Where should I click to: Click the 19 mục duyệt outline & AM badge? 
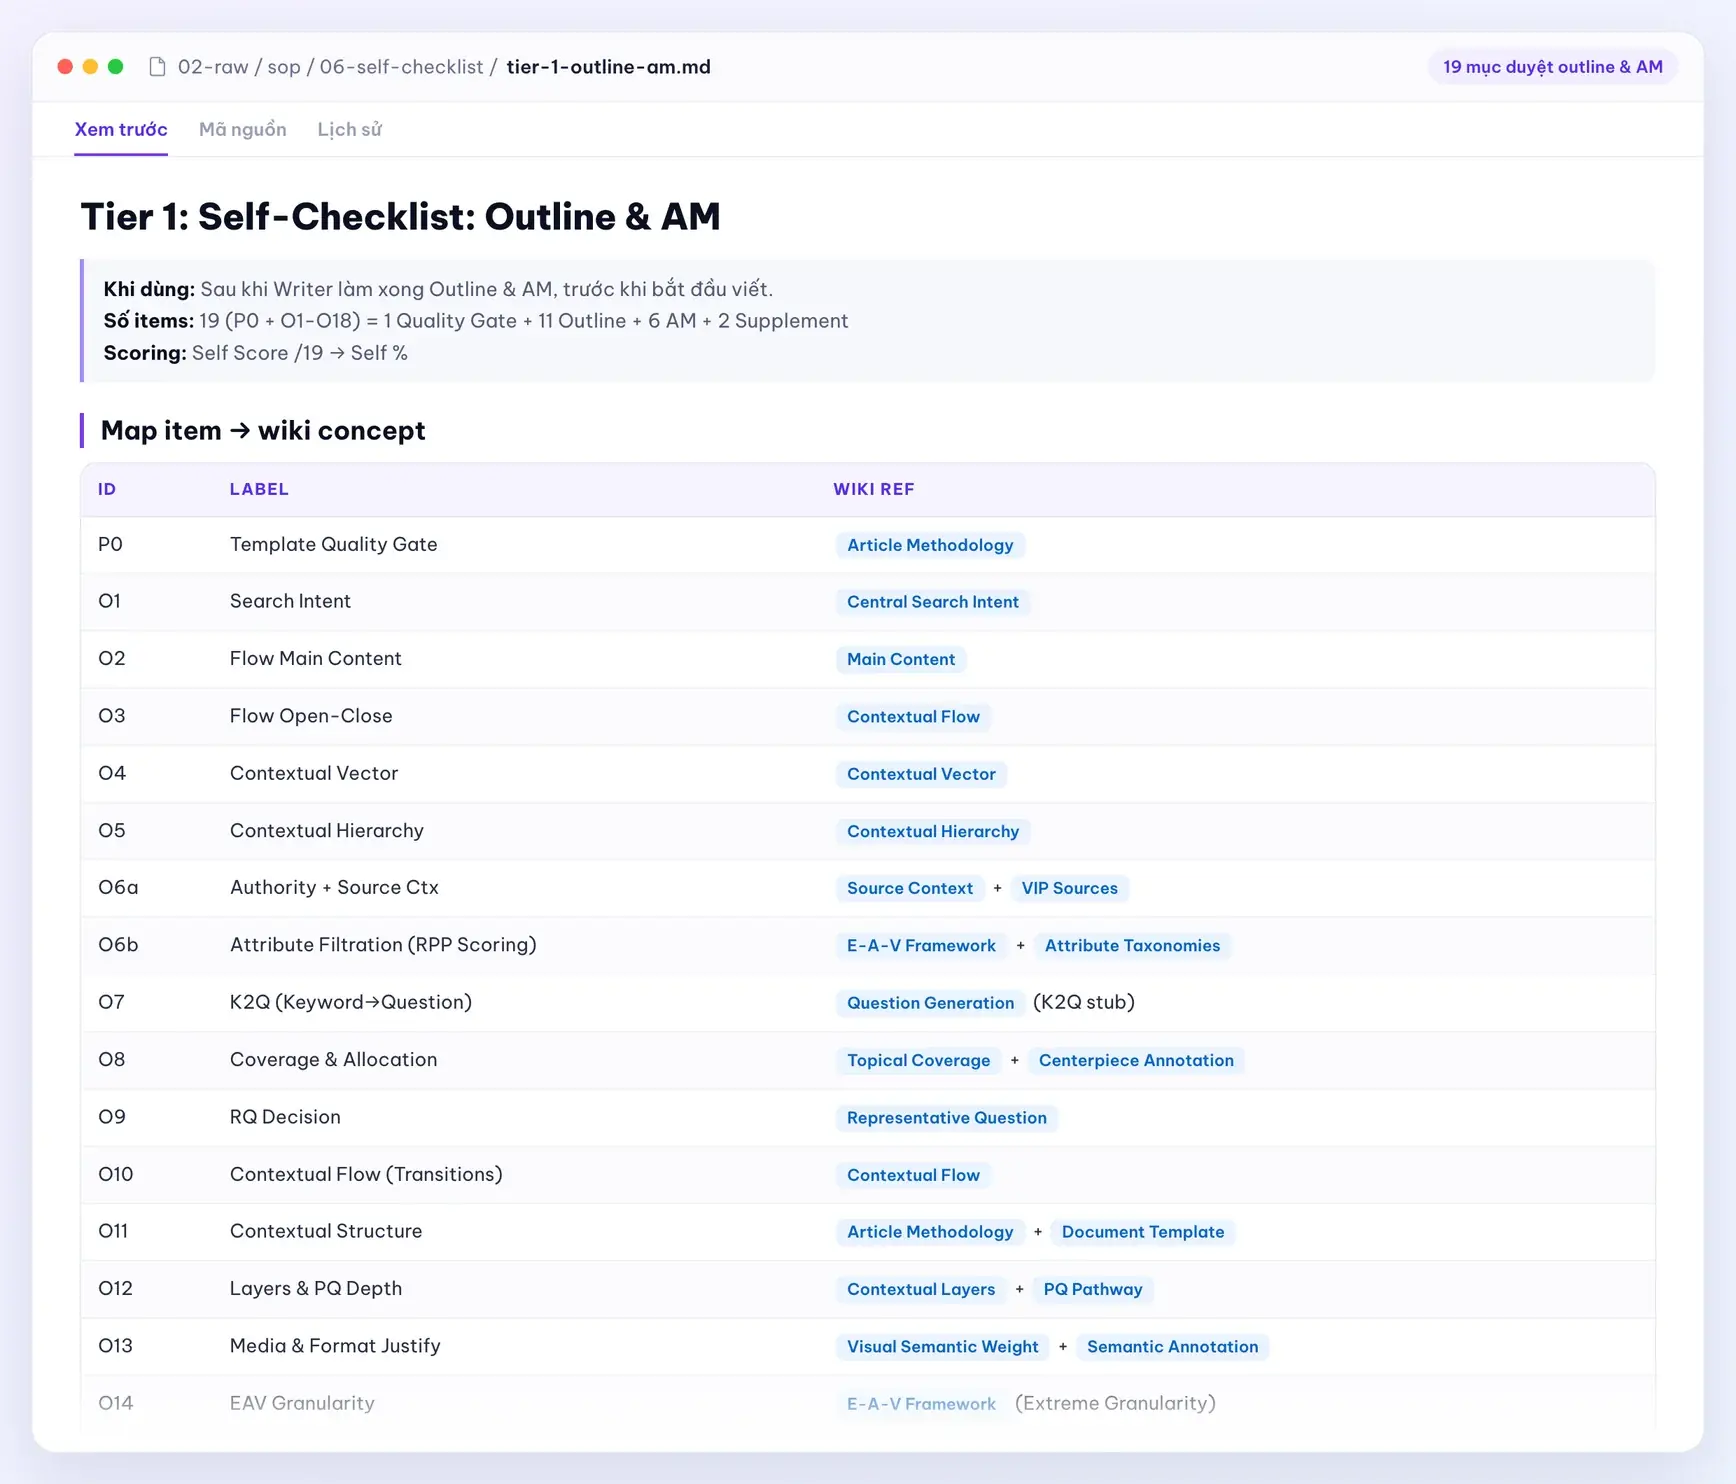click(x=1553, y=67)
